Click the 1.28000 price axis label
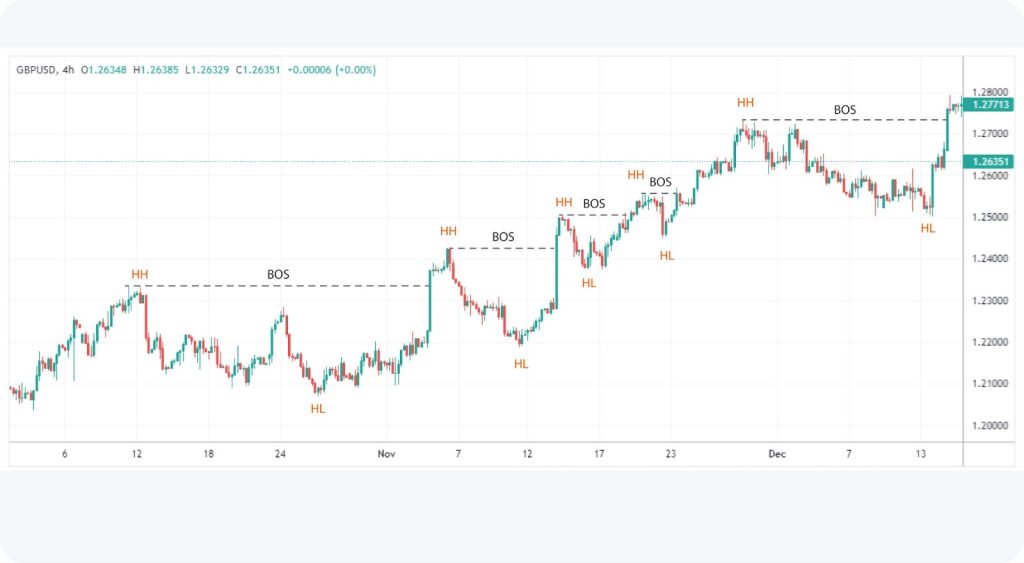This screenshot has width=1024, height=563. coord(989,92)
